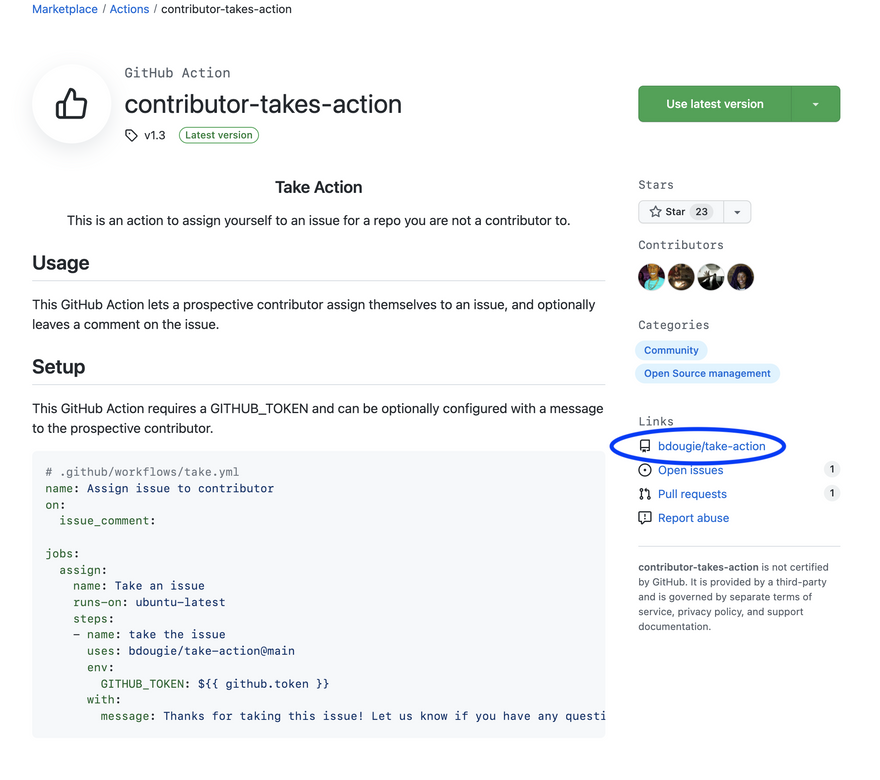Select the Open Source management category tag

(707, 374)
